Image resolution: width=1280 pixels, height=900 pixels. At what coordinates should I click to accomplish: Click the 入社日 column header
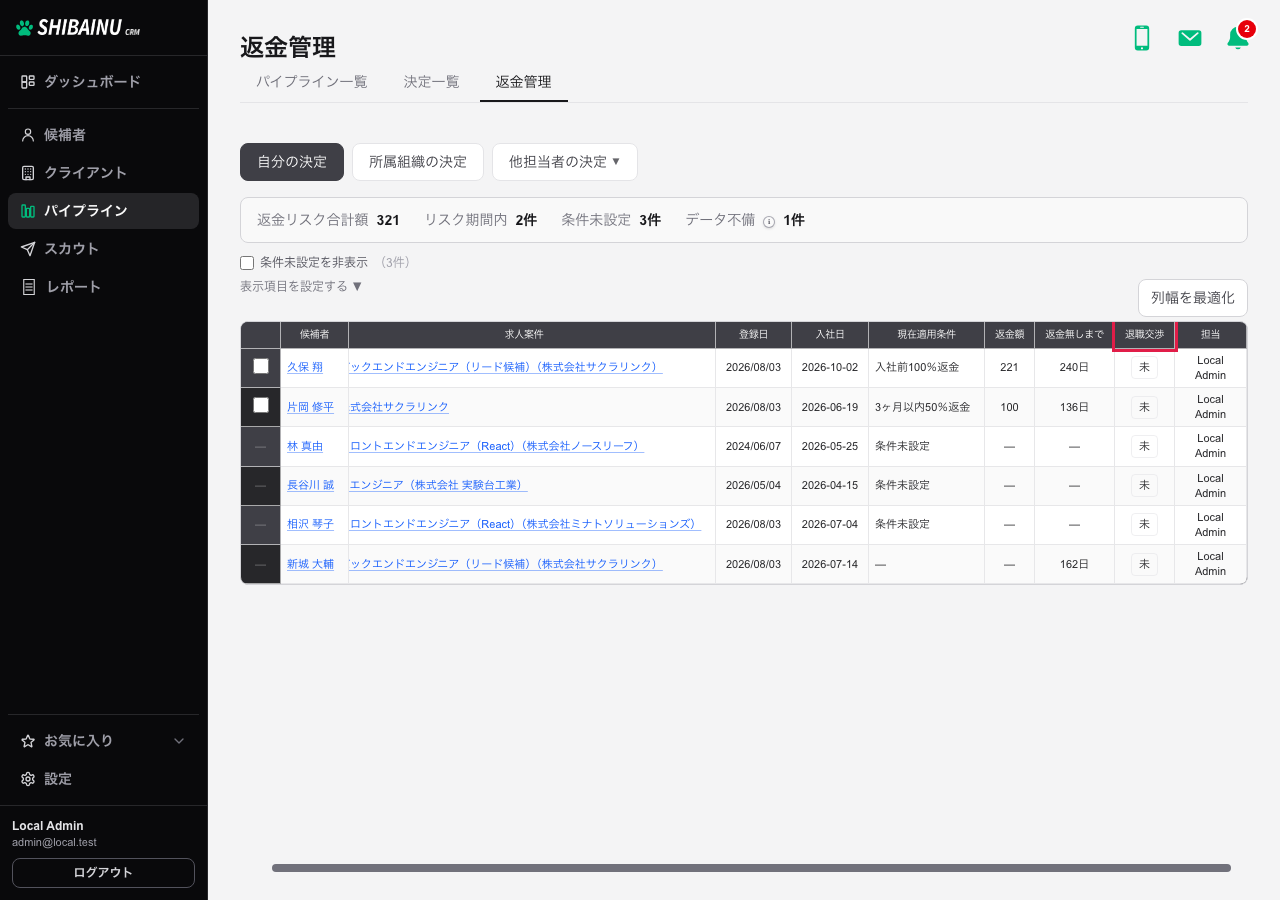[x=830, y=335]
